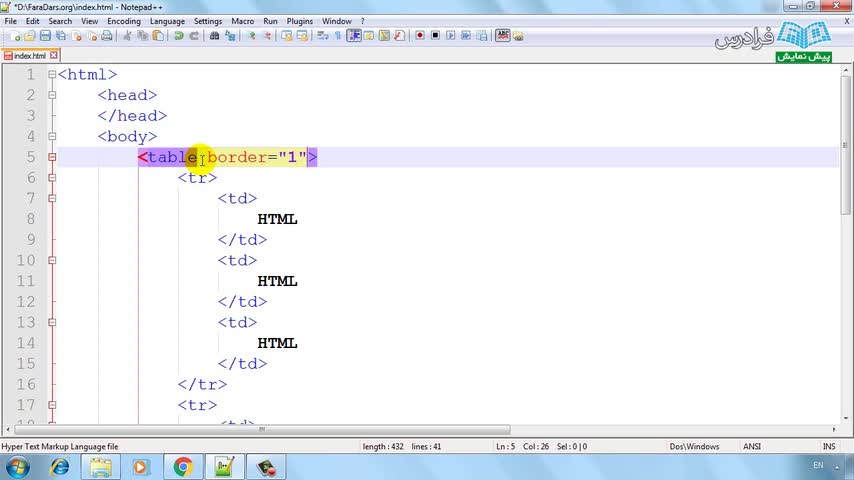The image size is (854, 480).
Task: Click the Close All documents toolbar icon
Action: pos(92,36)
